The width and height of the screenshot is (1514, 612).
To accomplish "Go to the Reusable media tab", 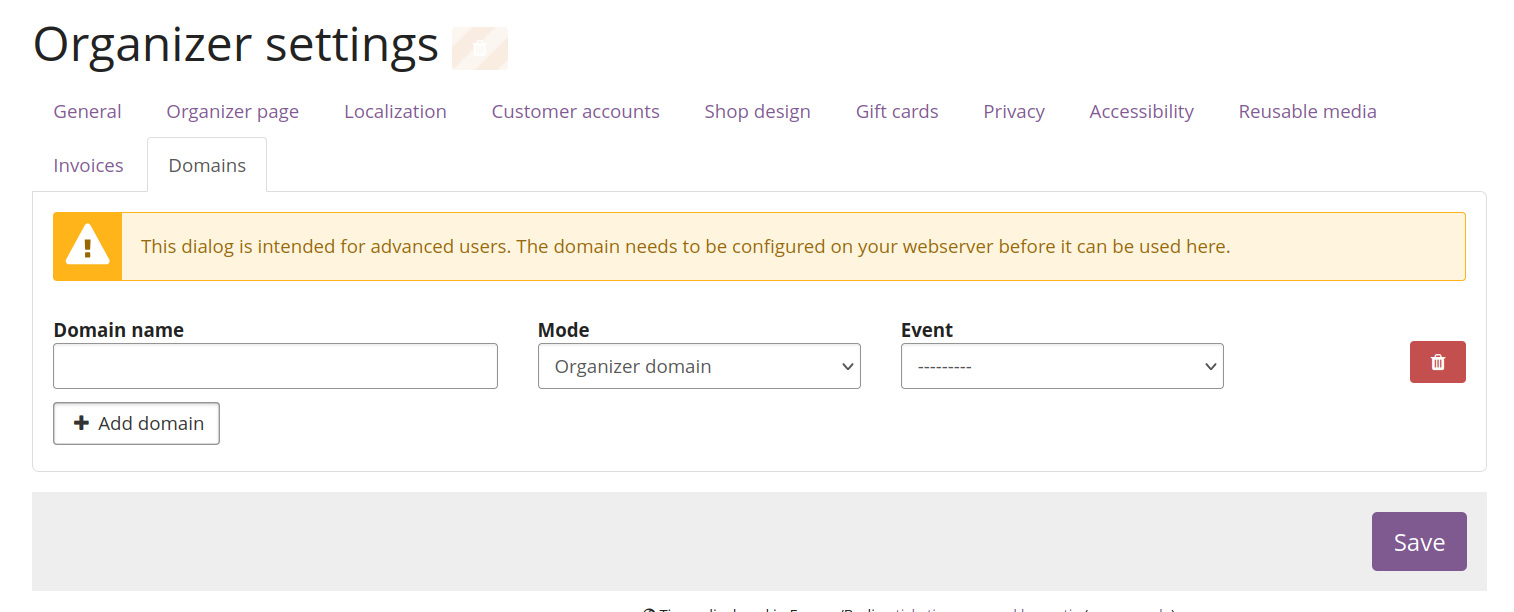I will [1307, 111].
